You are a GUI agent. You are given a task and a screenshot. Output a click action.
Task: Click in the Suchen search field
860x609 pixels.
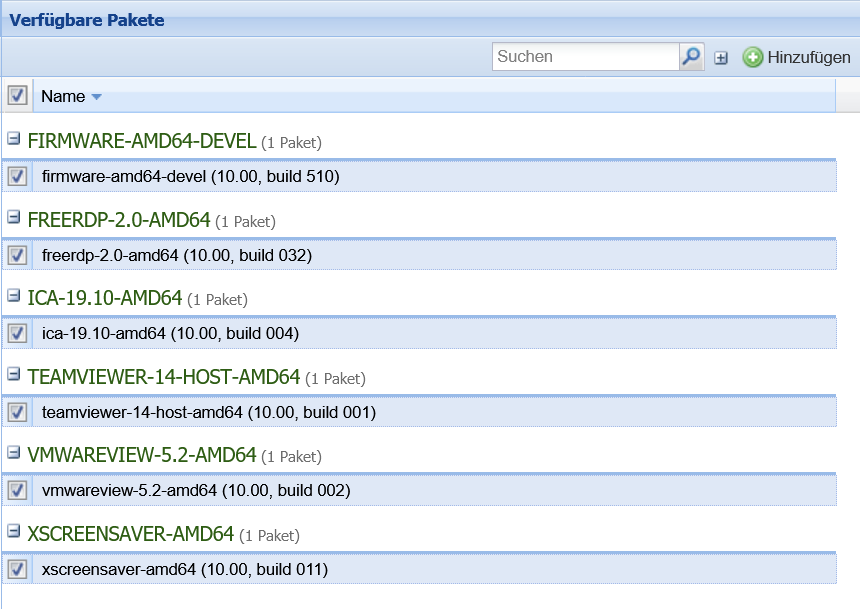[x=585, y=57]
